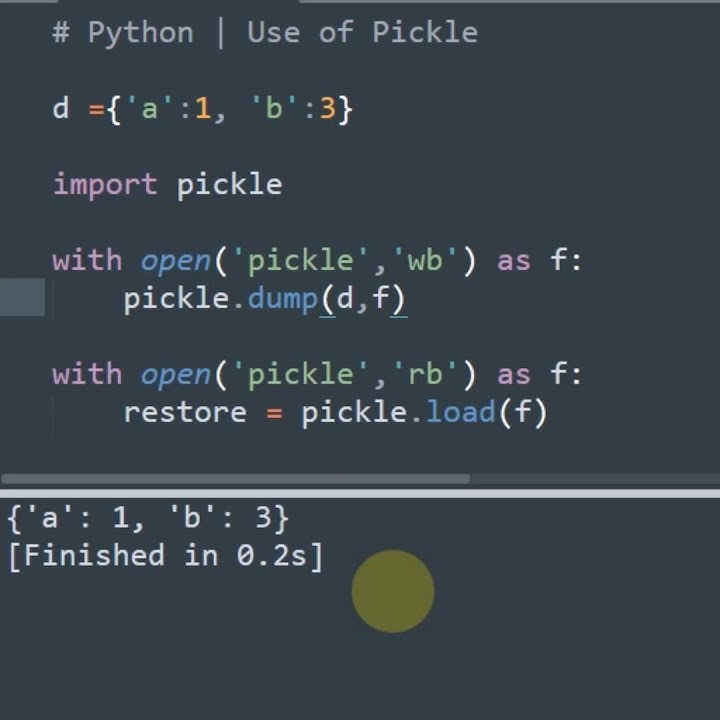Click the second 'open' function call
This screenshot has height=720, width=720.
[x=175, y=376]
